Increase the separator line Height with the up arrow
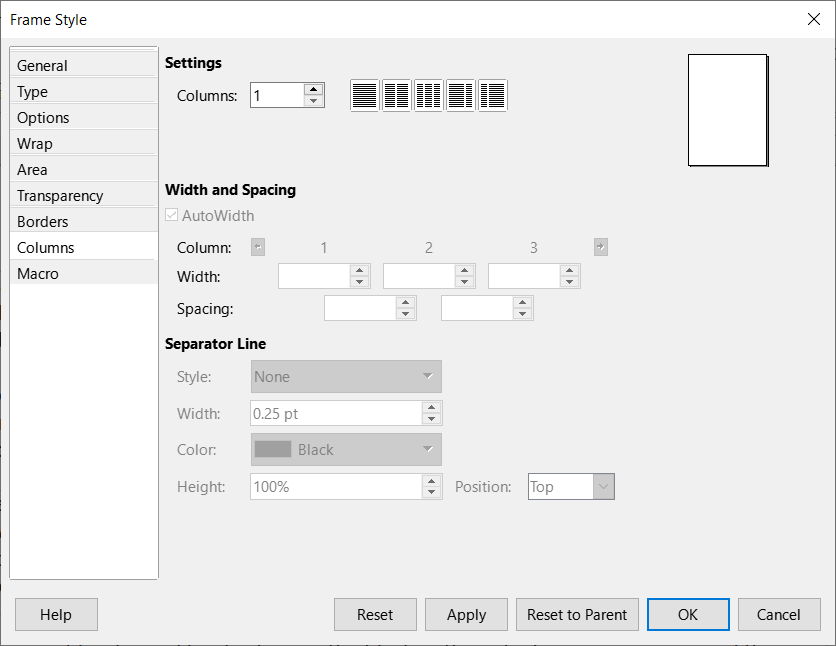Viewport: 836px width, 646px height. [x=431, y=480]
